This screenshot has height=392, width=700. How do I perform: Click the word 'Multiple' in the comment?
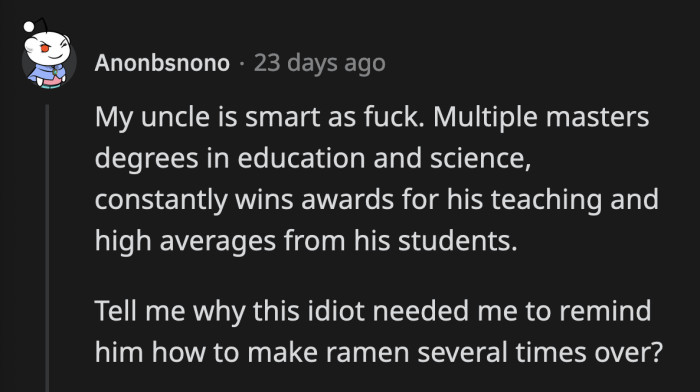[x=485, y=118]
